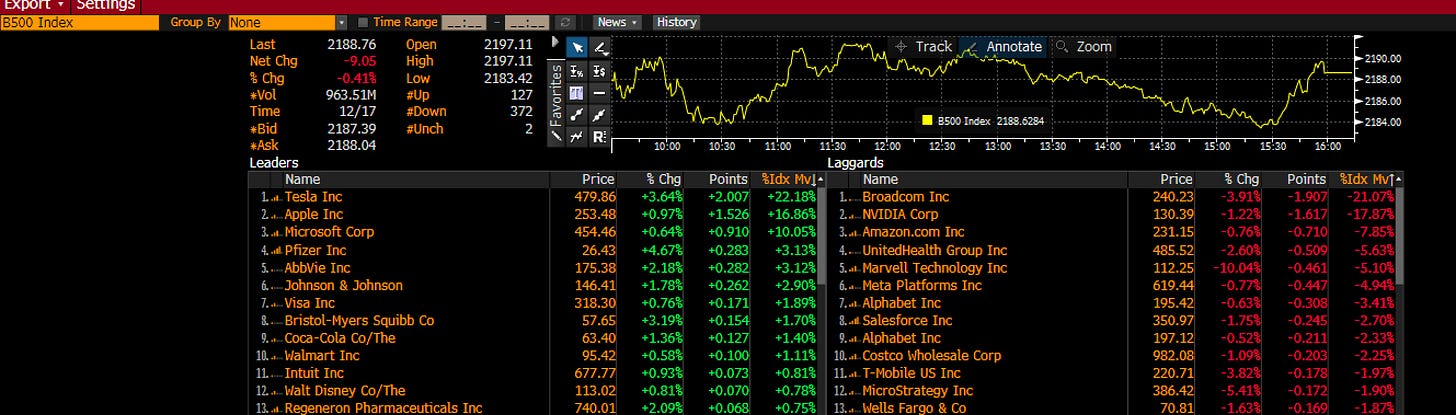The height and width of the screenshot is (415, 1456).
Task: Click chart icon beside NVIDIA Corp
Action: [x=853, y=215]
